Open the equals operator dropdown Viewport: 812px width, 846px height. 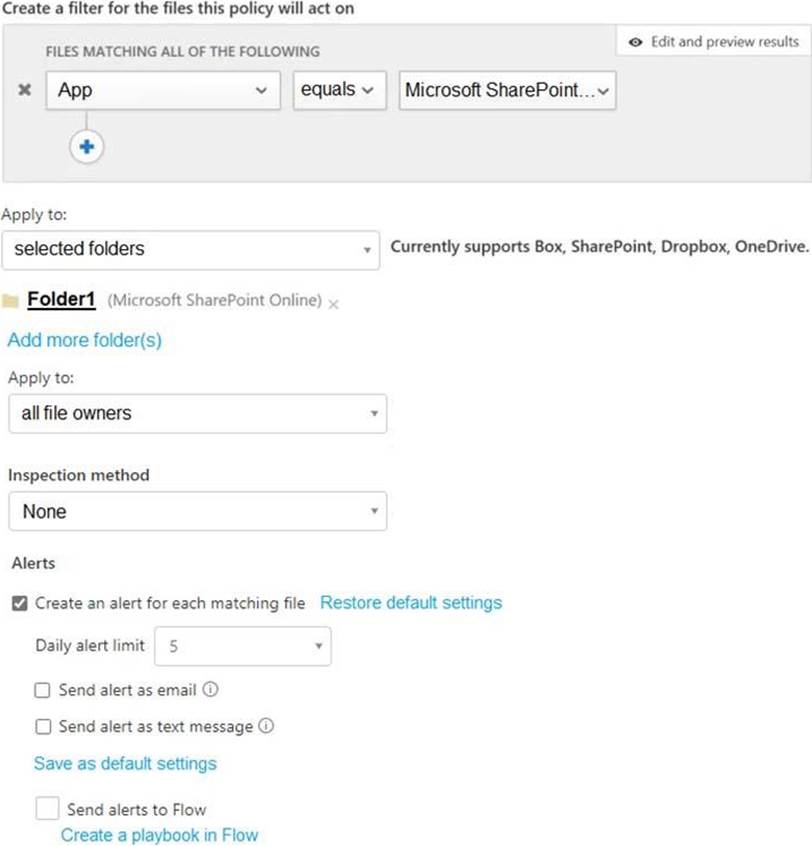(339, 90)
